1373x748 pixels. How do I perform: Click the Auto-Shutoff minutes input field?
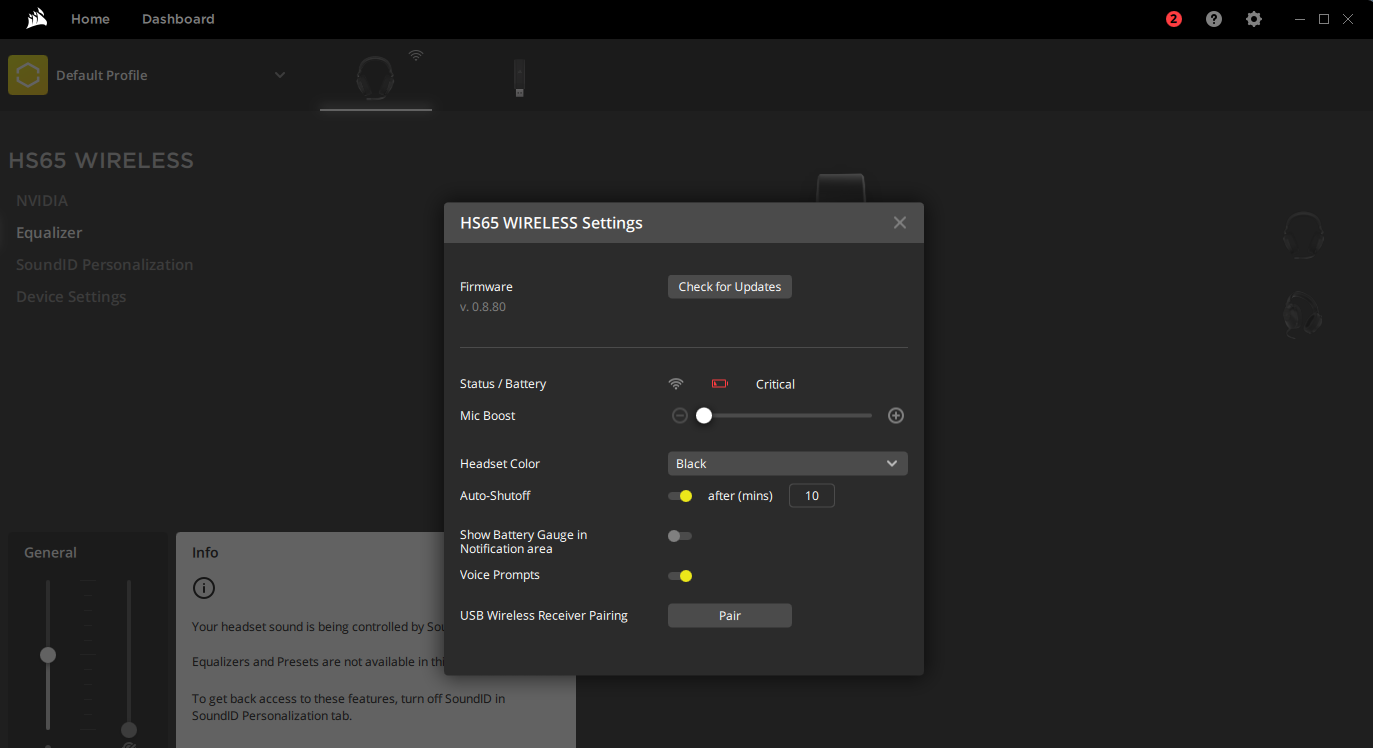tap(812, 496)
